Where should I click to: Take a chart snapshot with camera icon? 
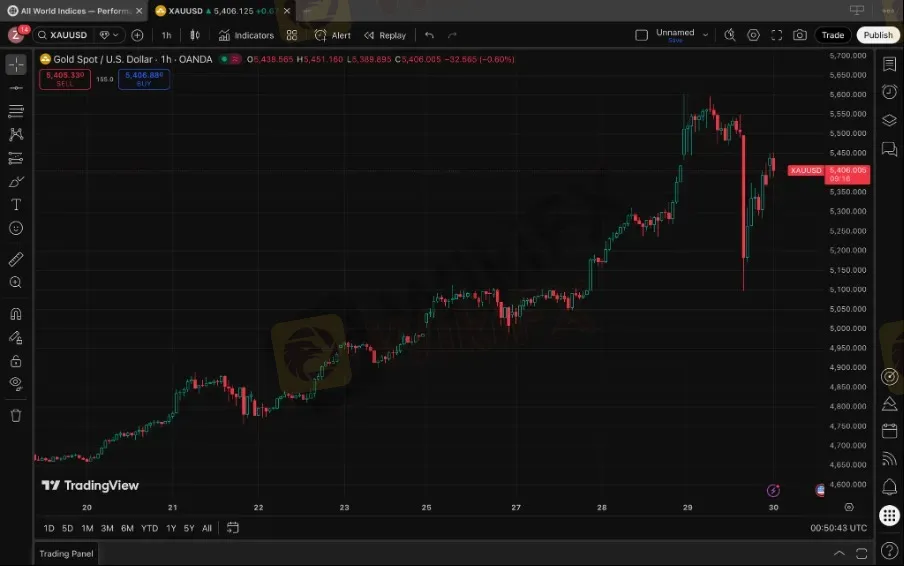[800, 35]
